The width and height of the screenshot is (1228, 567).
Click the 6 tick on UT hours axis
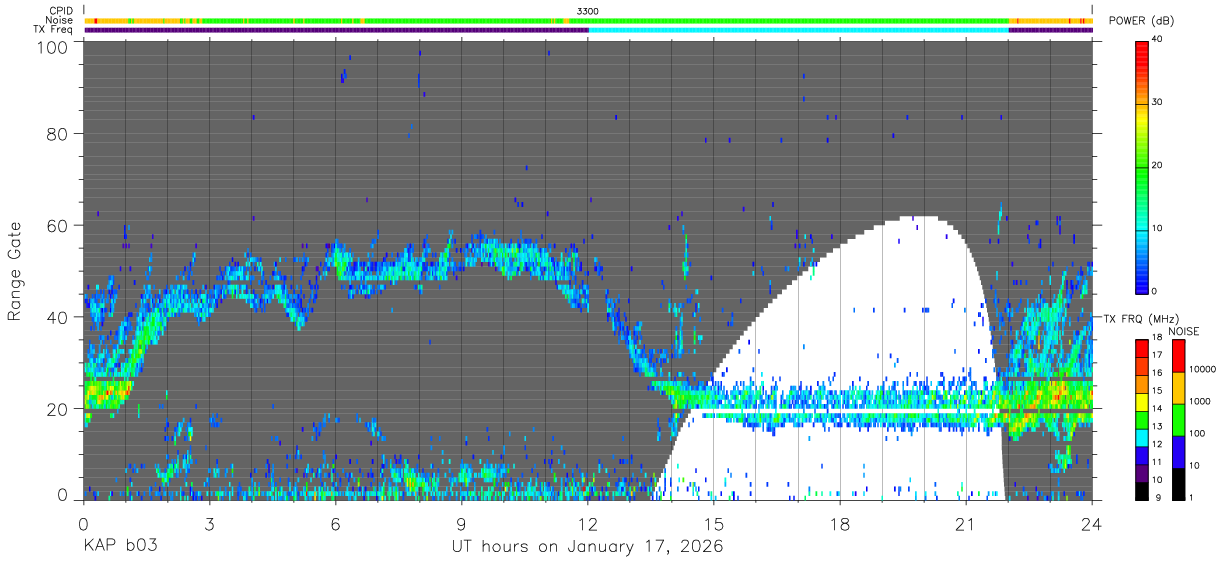point(335,523)
